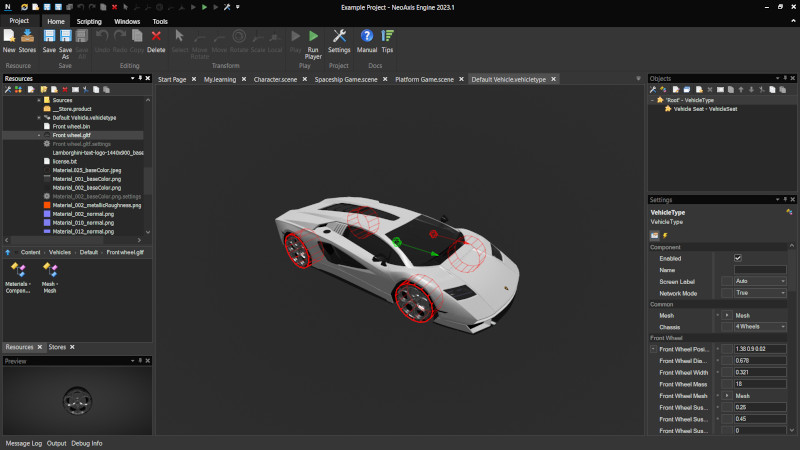Screen dimensions: 800x450
Task: Collapse the 'Root' VehicleType tree node
Action: click(652, 101)
